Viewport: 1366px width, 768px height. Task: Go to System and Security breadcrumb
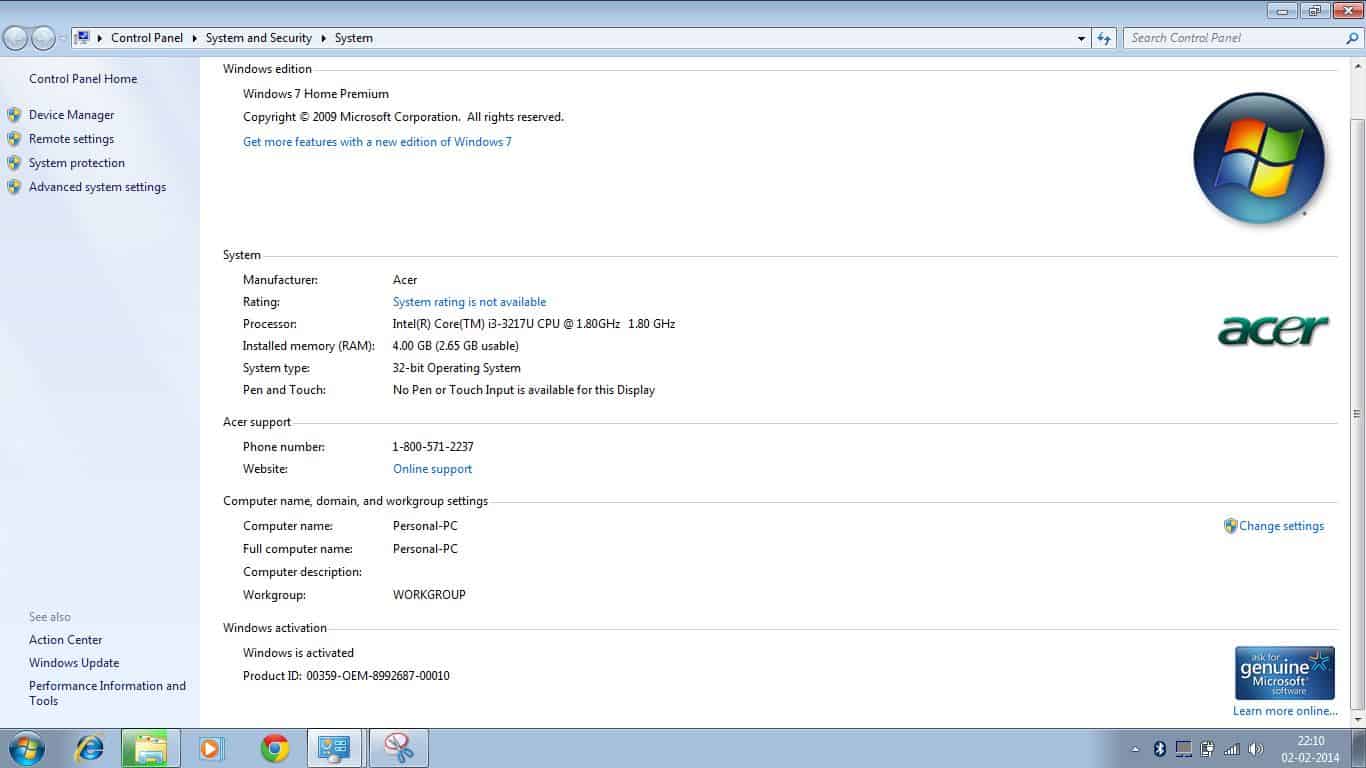tap(259, 38)
